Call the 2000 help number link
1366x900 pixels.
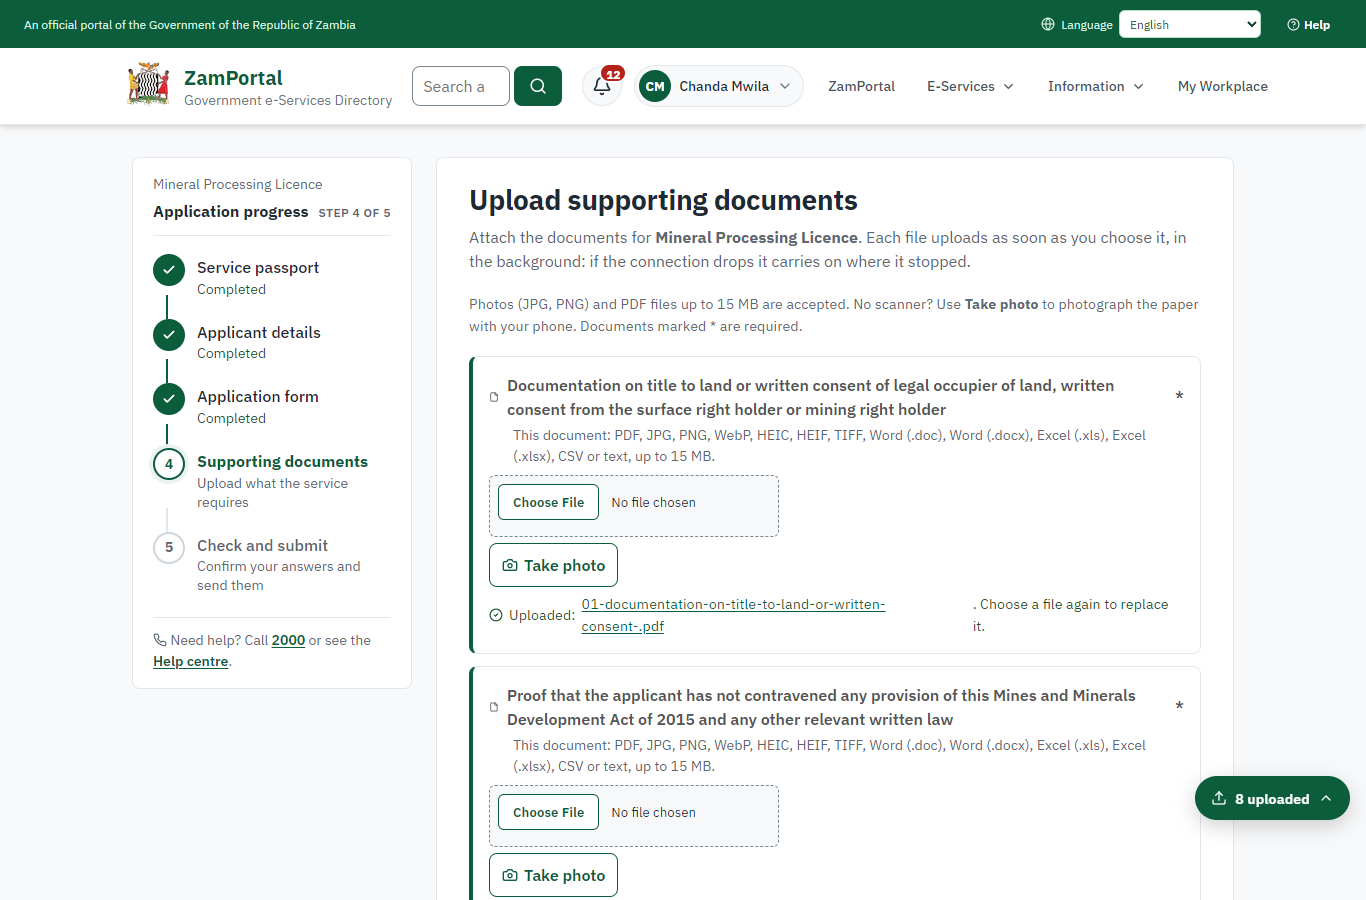tap(288, 640)
